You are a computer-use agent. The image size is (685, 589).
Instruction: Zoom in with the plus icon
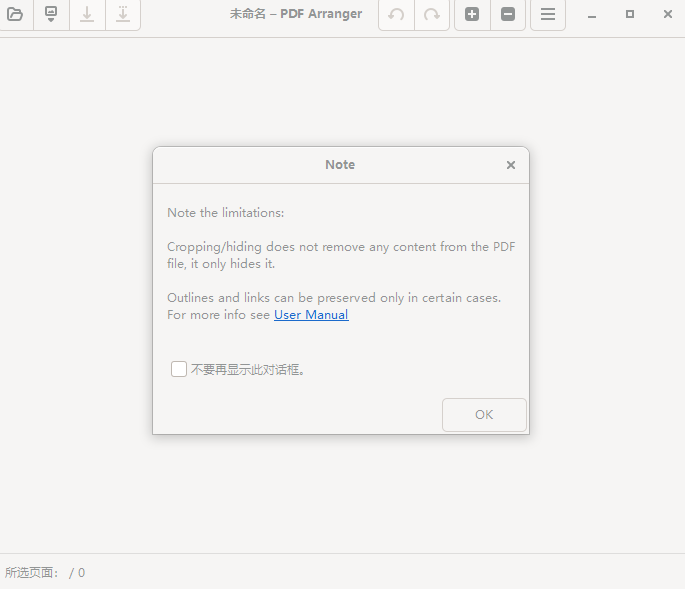[472, 15]
